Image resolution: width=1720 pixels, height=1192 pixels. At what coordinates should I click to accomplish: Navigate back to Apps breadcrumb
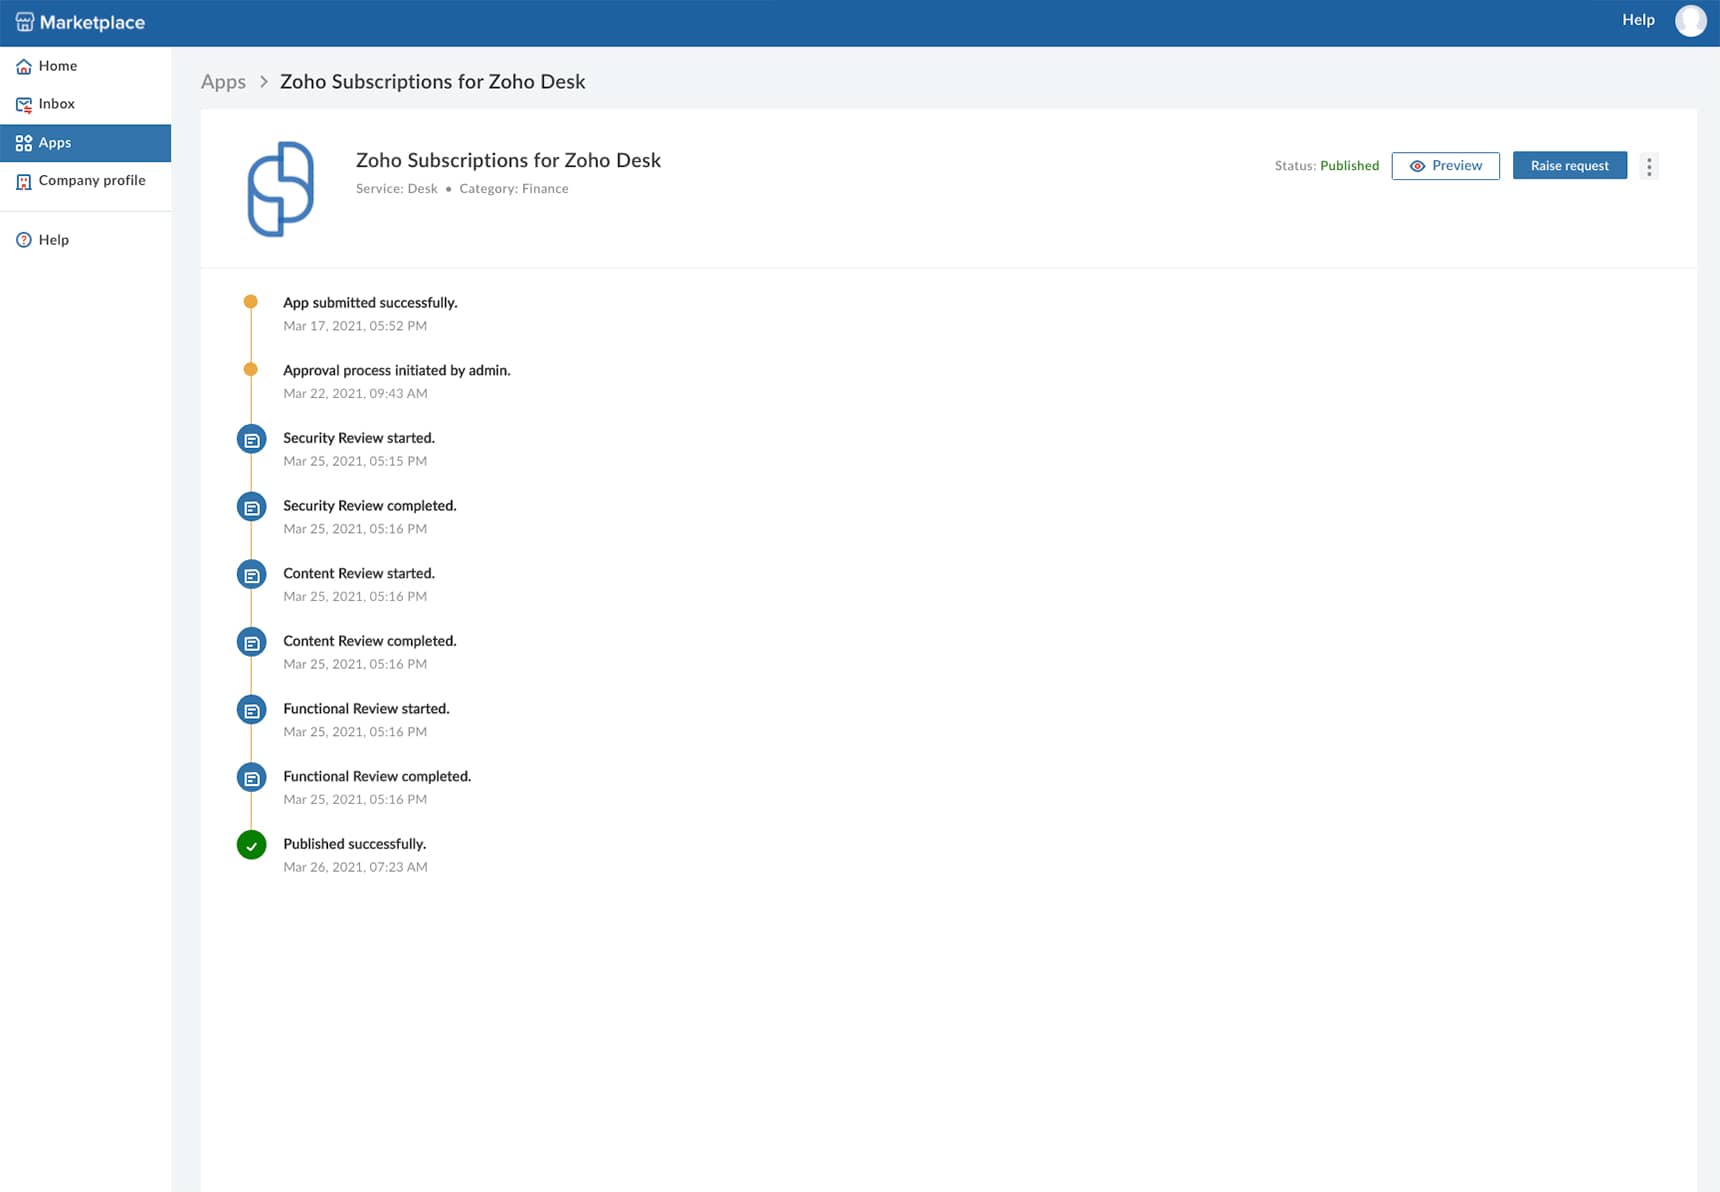click(223, 82)
